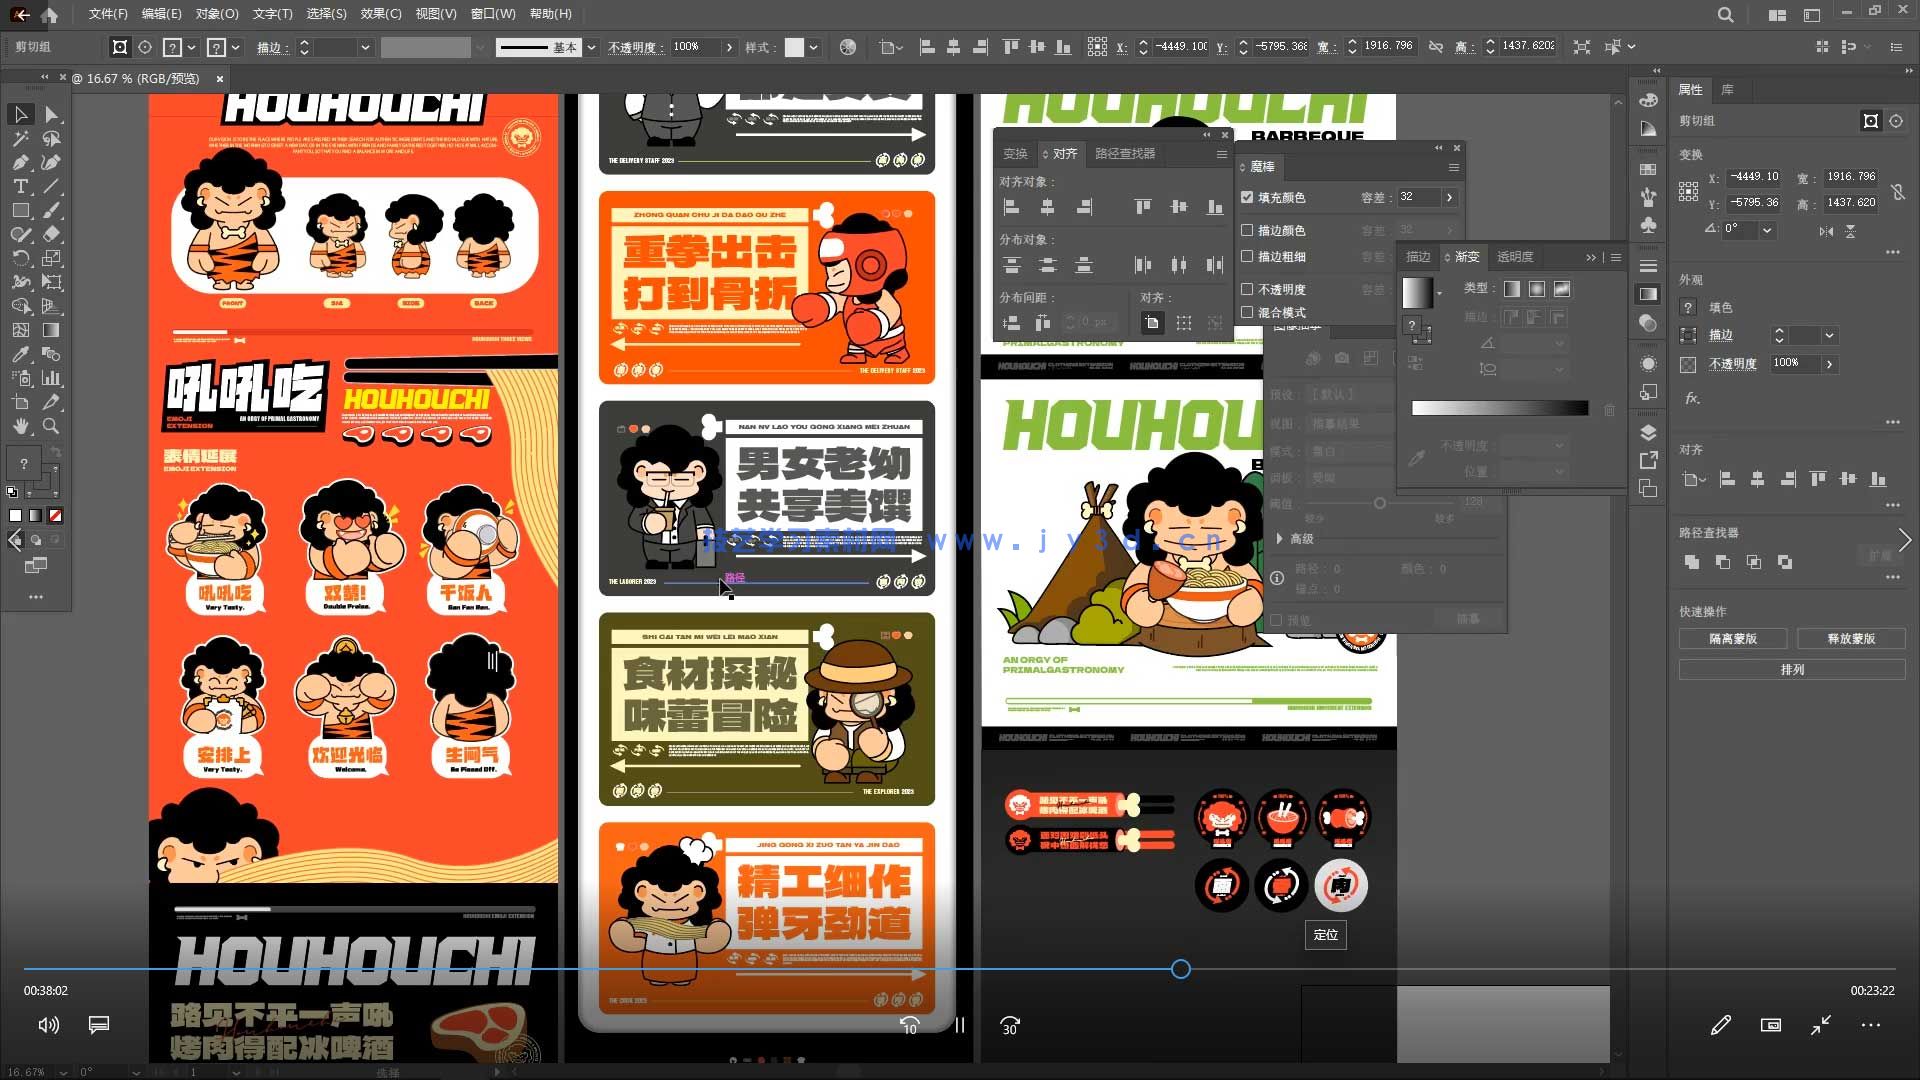Screen dimensions: 1920x1080
Task: Select the Type tool
Action: point(20,186)
